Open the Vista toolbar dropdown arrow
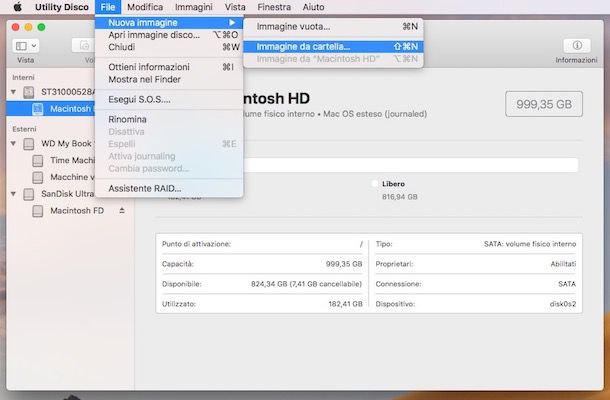 (x=34, y=46)
